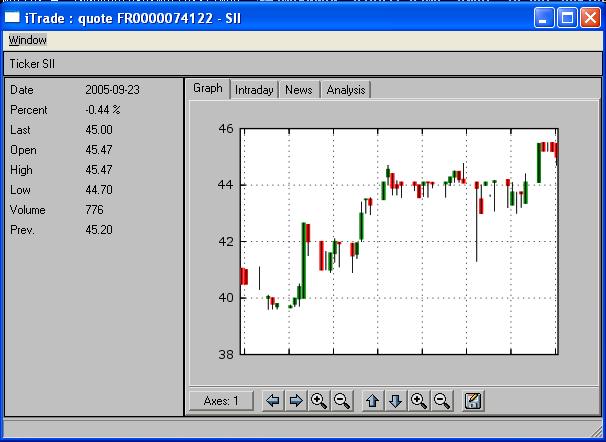Click the Axes: 1 button
The width and height of the screenshot is (606, 442).
click(221, 401)
